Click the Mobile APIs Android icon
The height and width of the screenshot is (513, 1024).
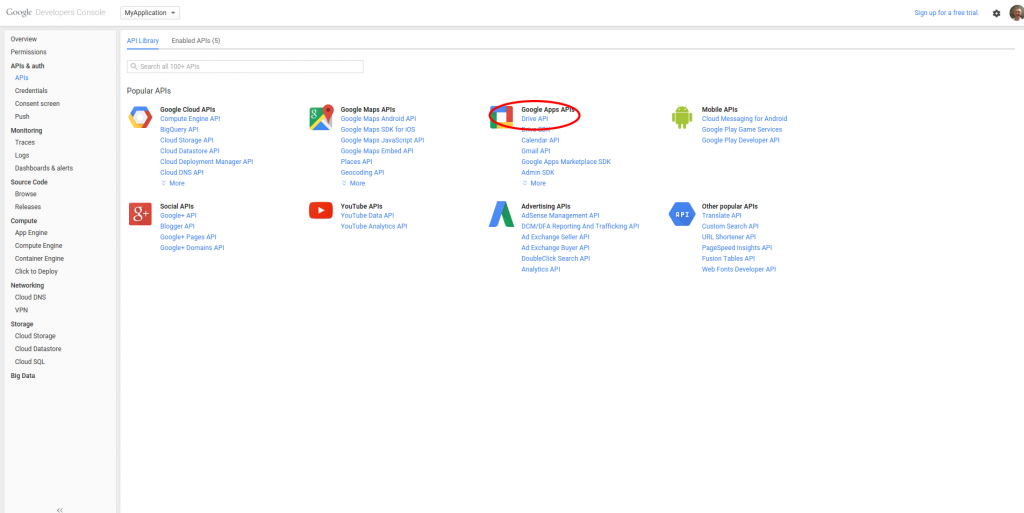tap(682, 117)
